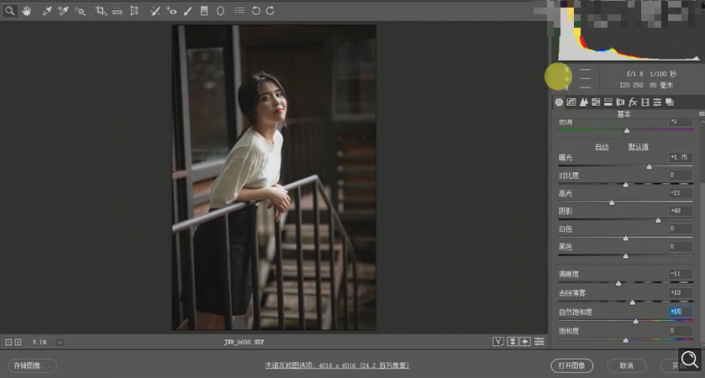Select the Transform tool

click(x=134, y=11)
